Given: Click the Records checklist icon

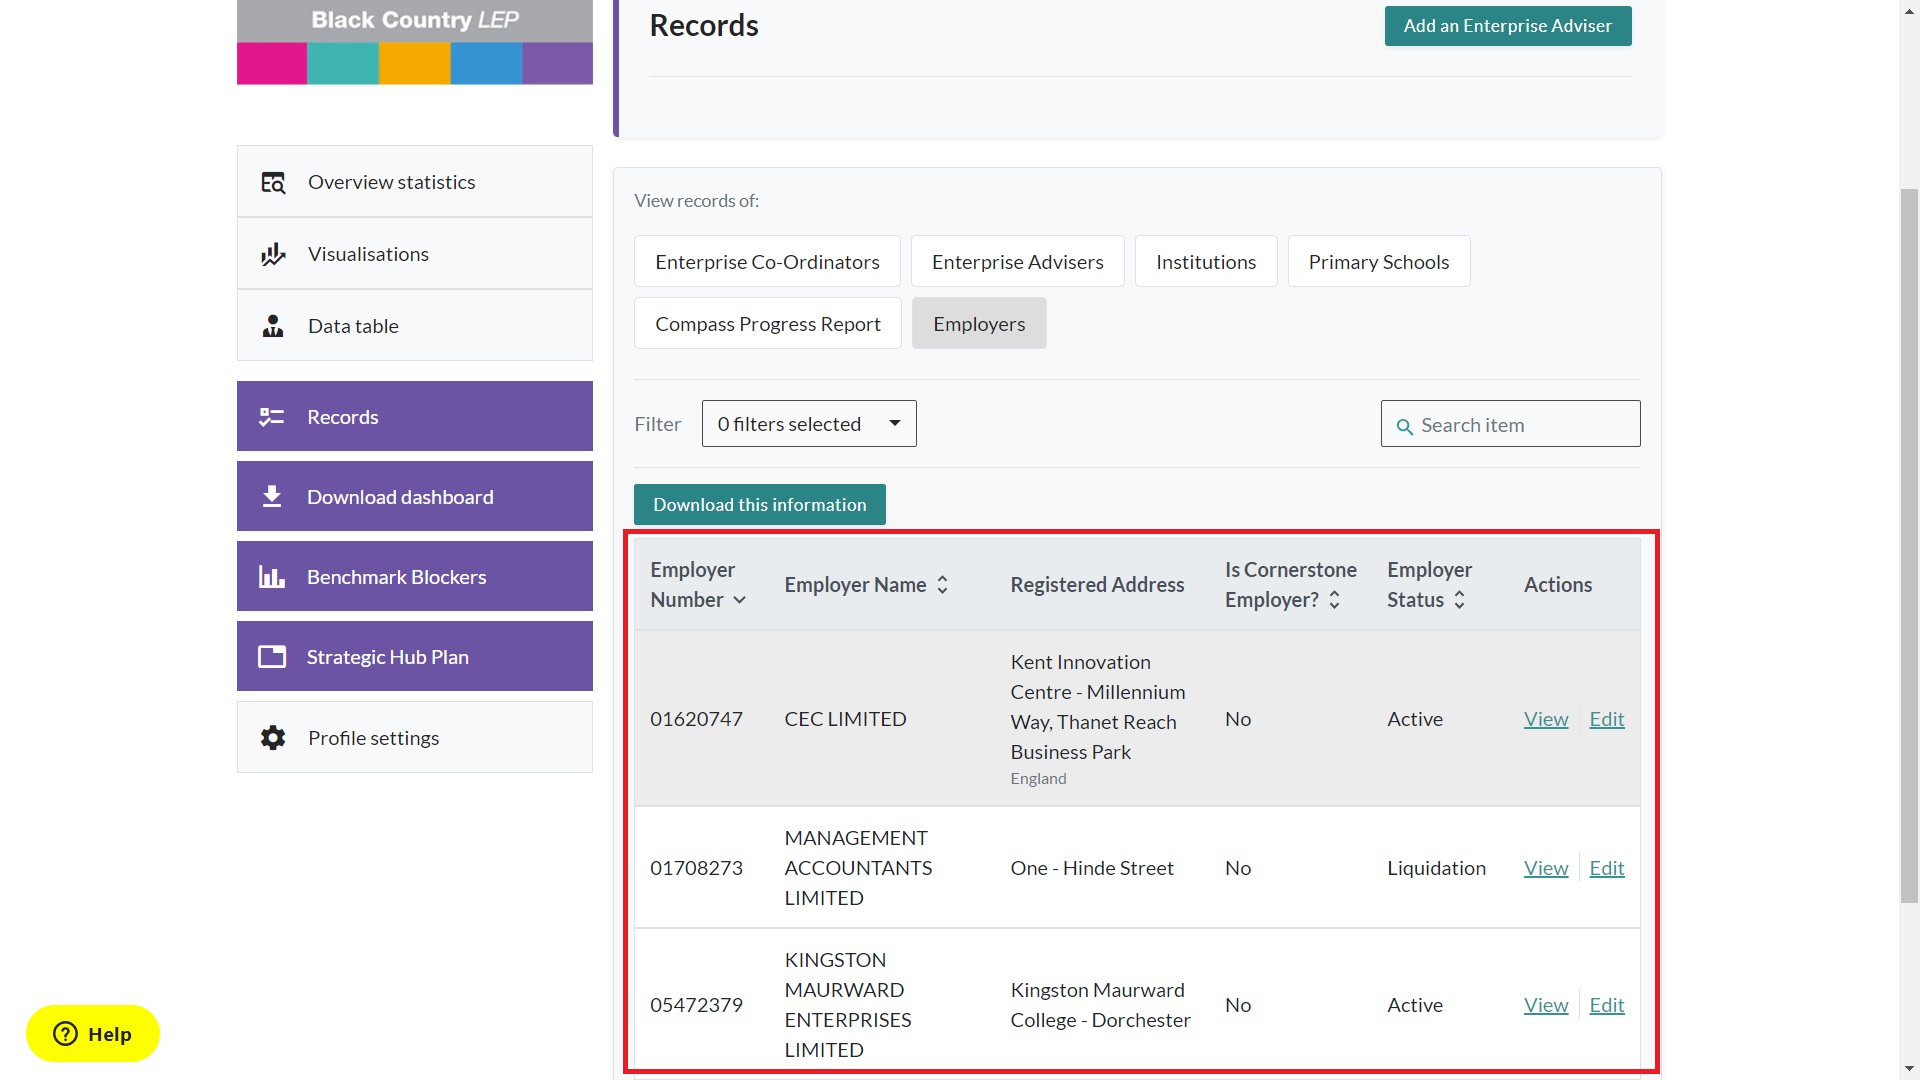Looking at the screenshot, I should tap(272, 417).
